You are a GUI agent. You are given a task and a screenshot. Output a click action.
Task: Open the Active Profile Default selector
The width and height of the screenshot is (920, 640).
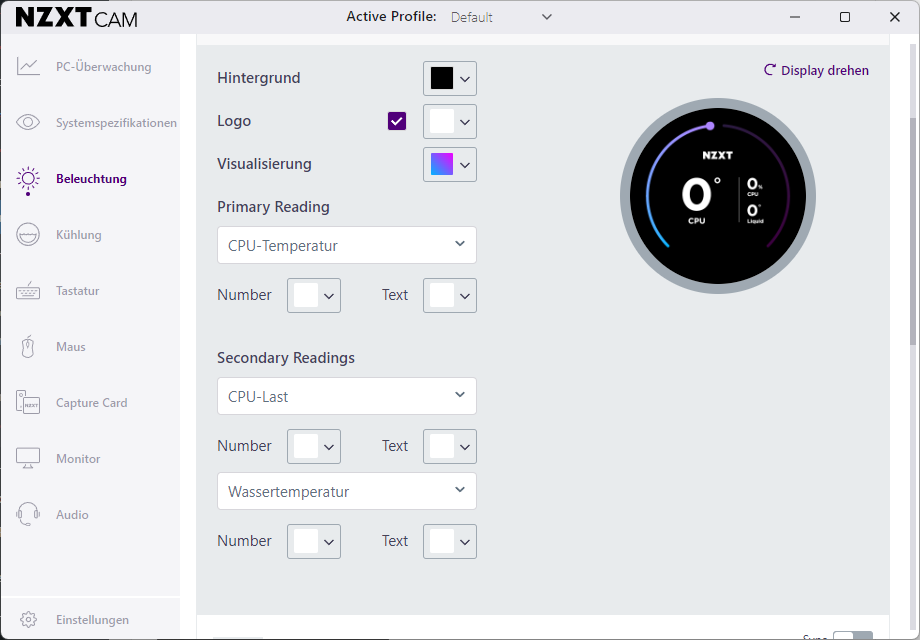point(501,17)
